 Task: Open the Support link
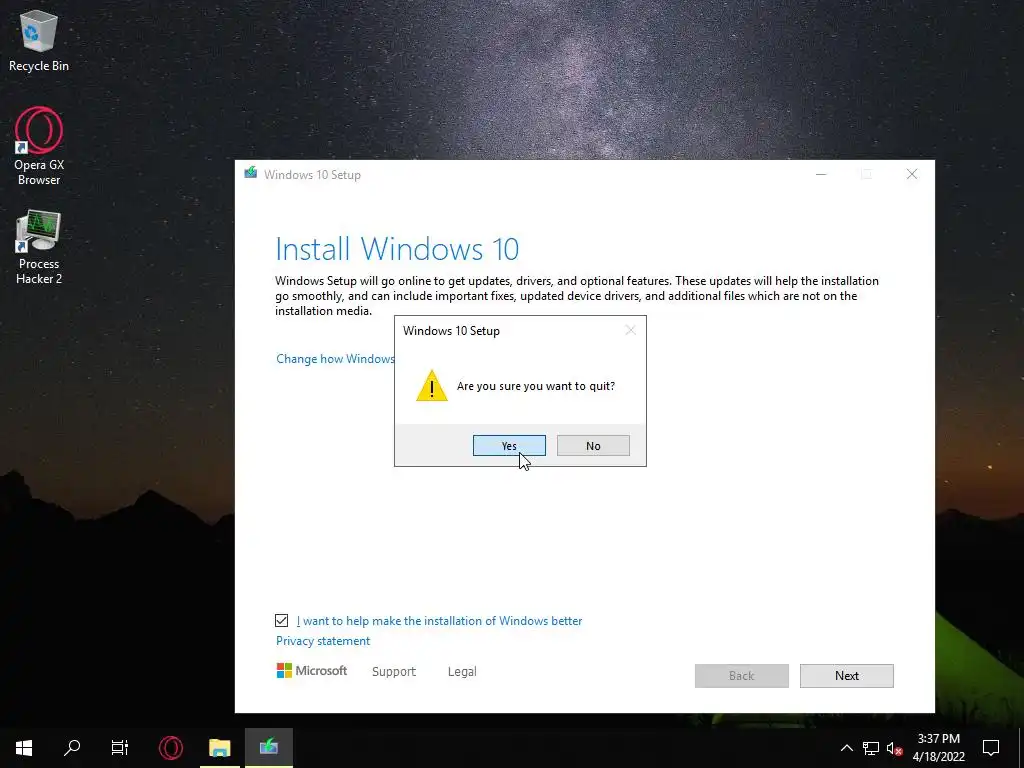point(394,671)
